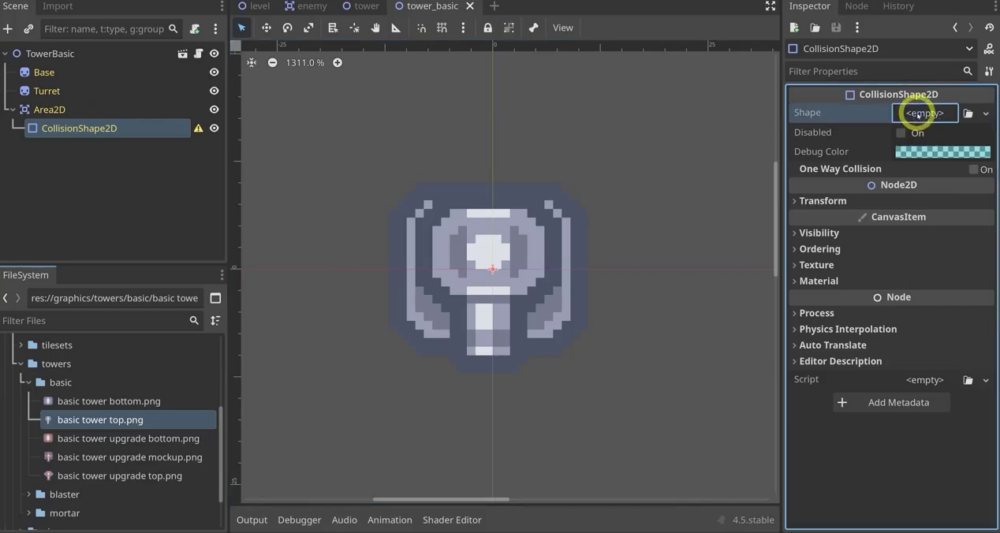Activate the Rotate Mode tool
Viewport: 1000px width, 533px height.
(287, 28)
